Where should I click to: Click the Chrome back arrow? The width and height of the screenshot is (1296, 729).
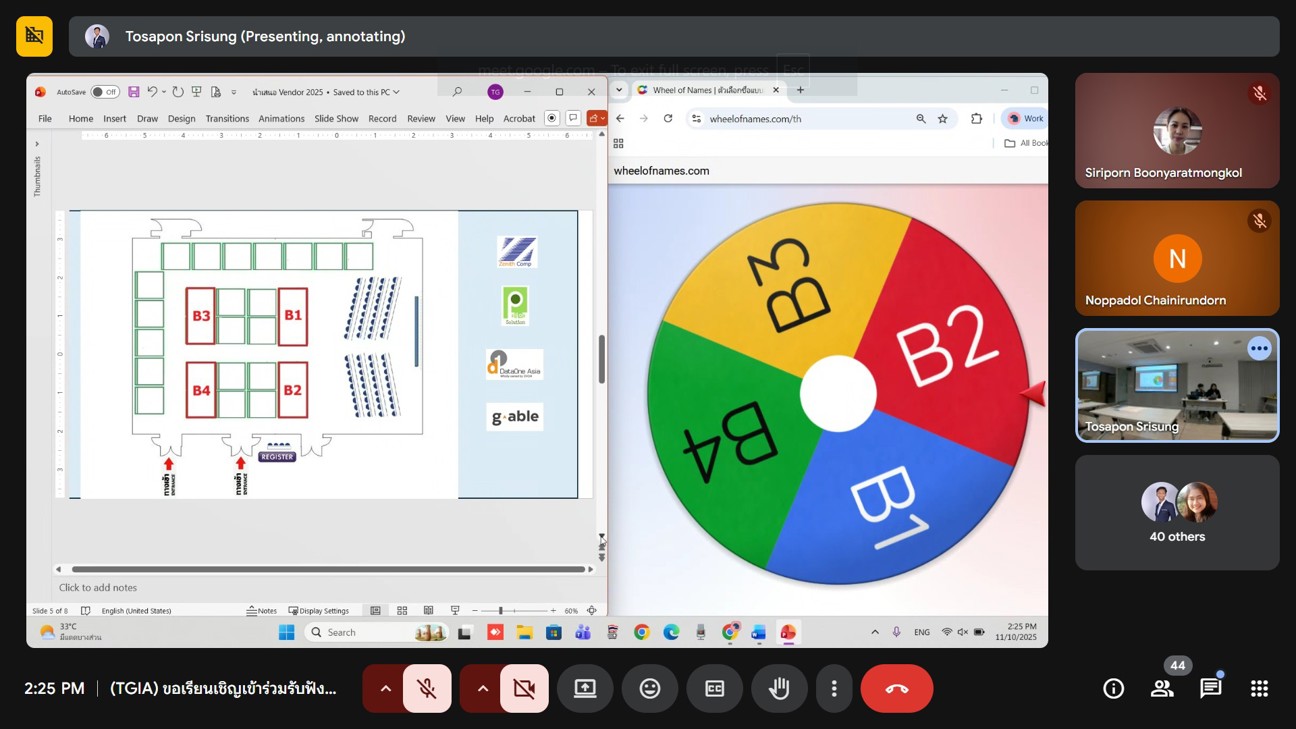pyautogui.click(x=620, y=118)
